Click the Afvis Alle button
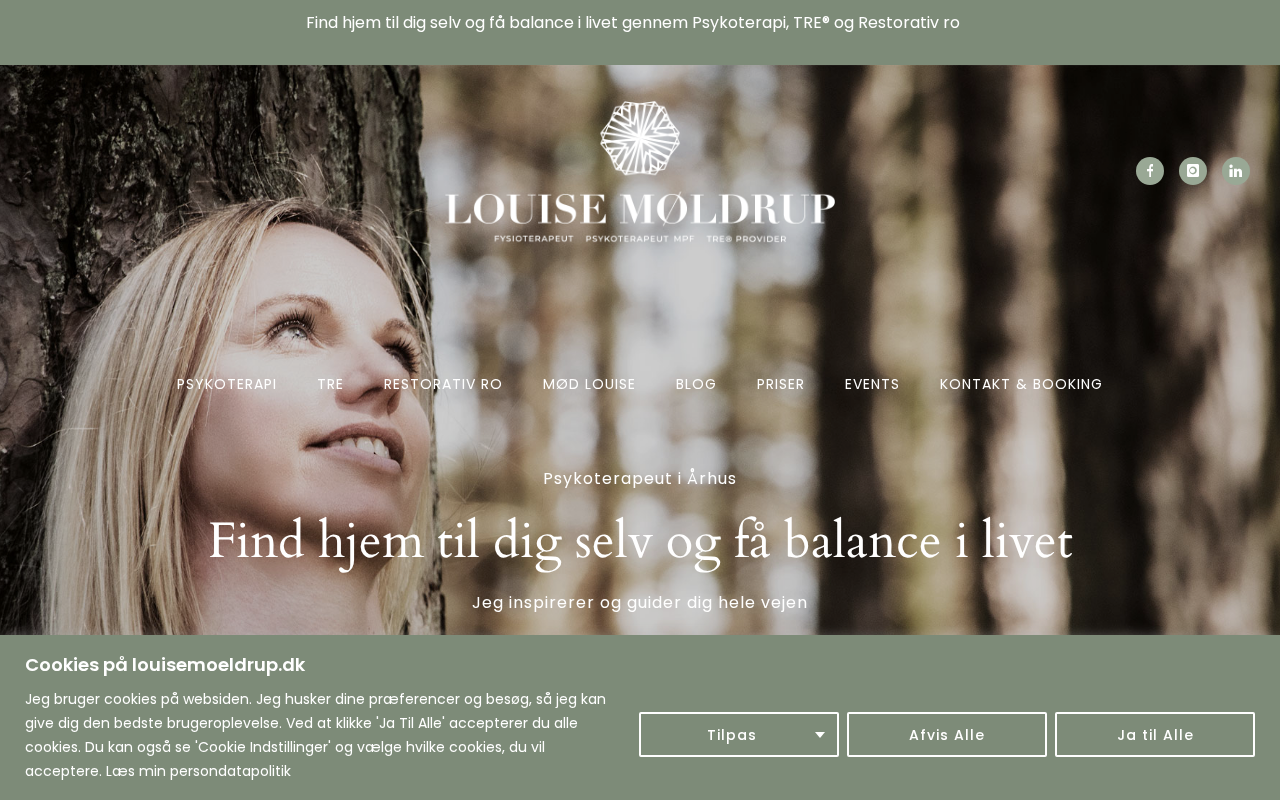The image size is (1280, 800). (947, 735)
